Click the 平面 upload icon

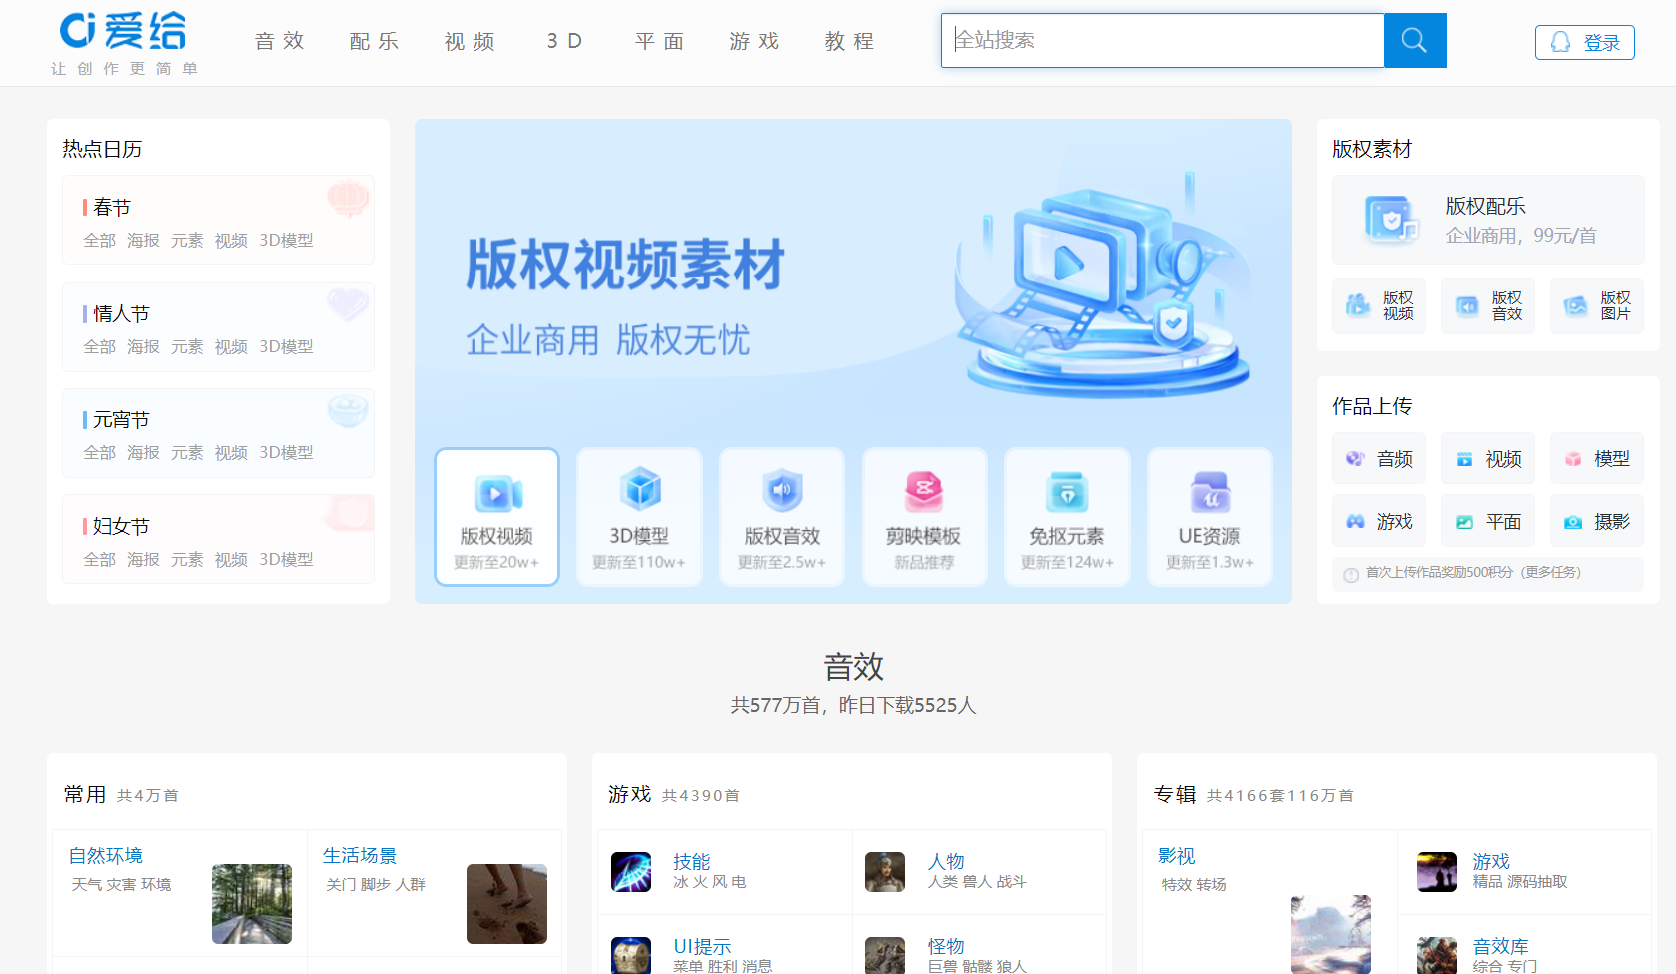tap(1464, 522)
